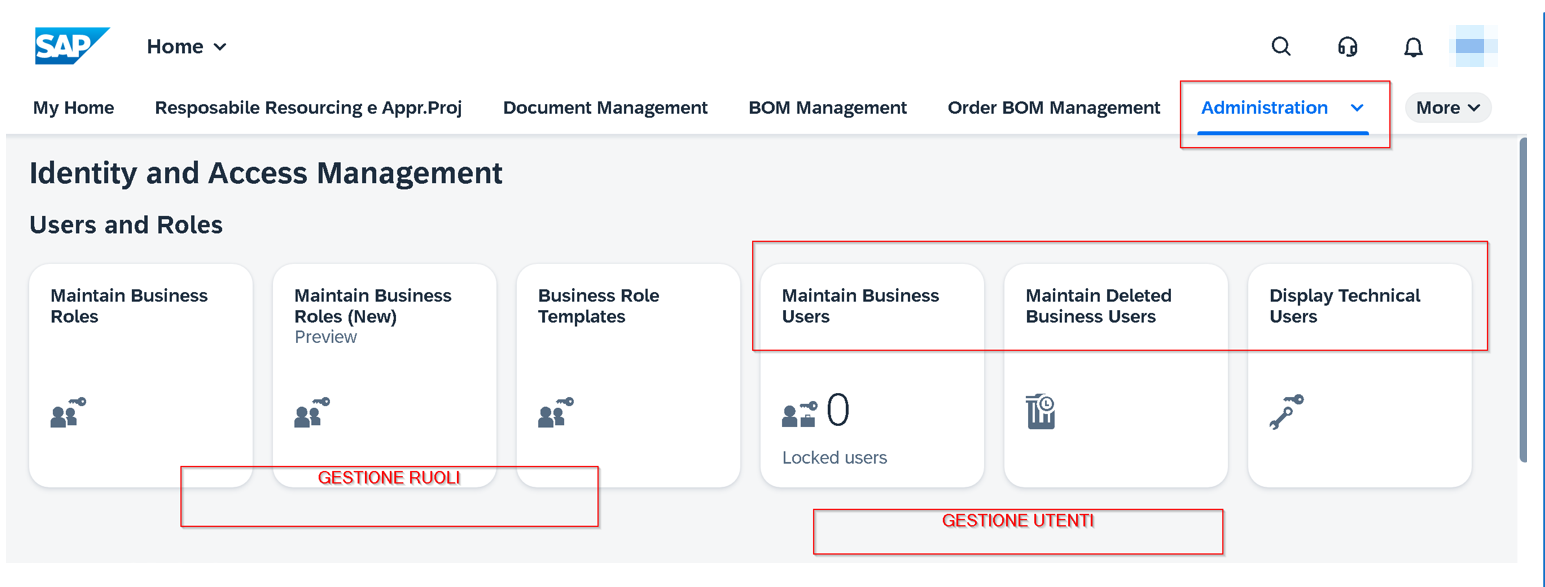Viewport: 1545px width, 587px height.
Task: Click the SAP logo
Action: pyautogui.click(x=71, y=46)
